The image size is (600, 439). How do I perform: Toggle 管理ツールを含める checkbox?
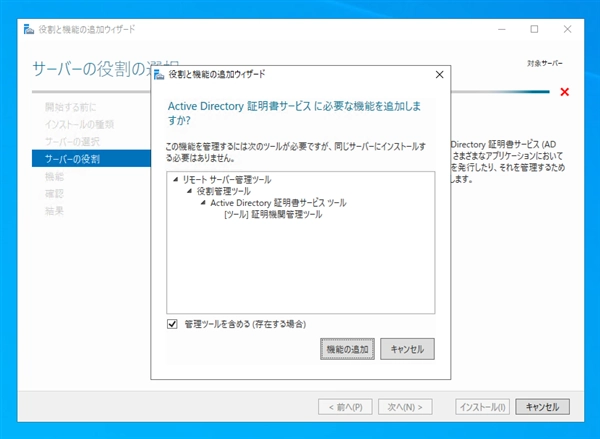172,324
